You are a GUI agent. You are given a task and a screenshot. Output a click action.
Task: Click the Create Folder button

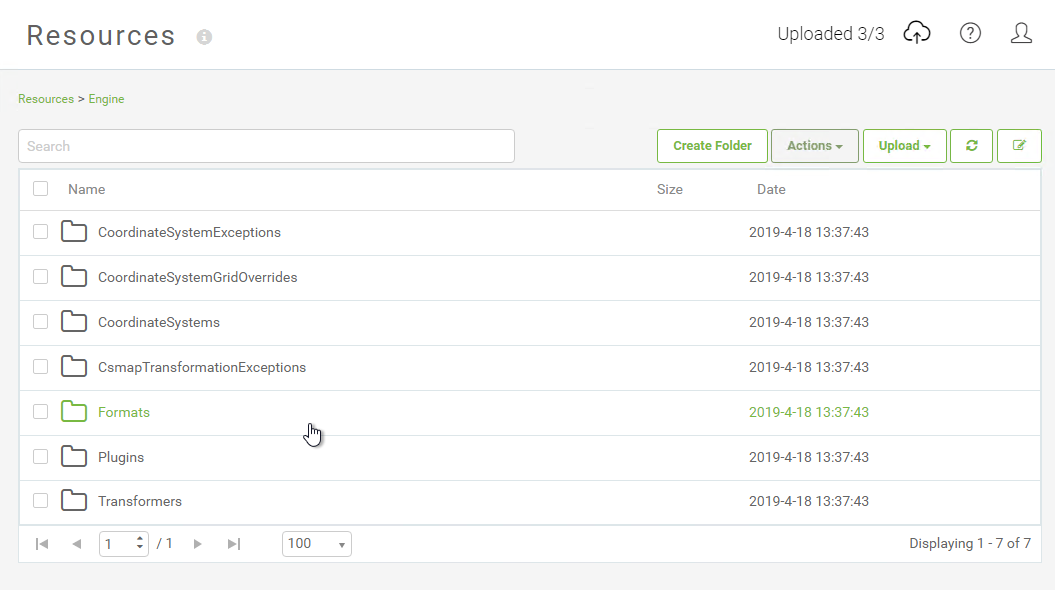coord(712,146)
